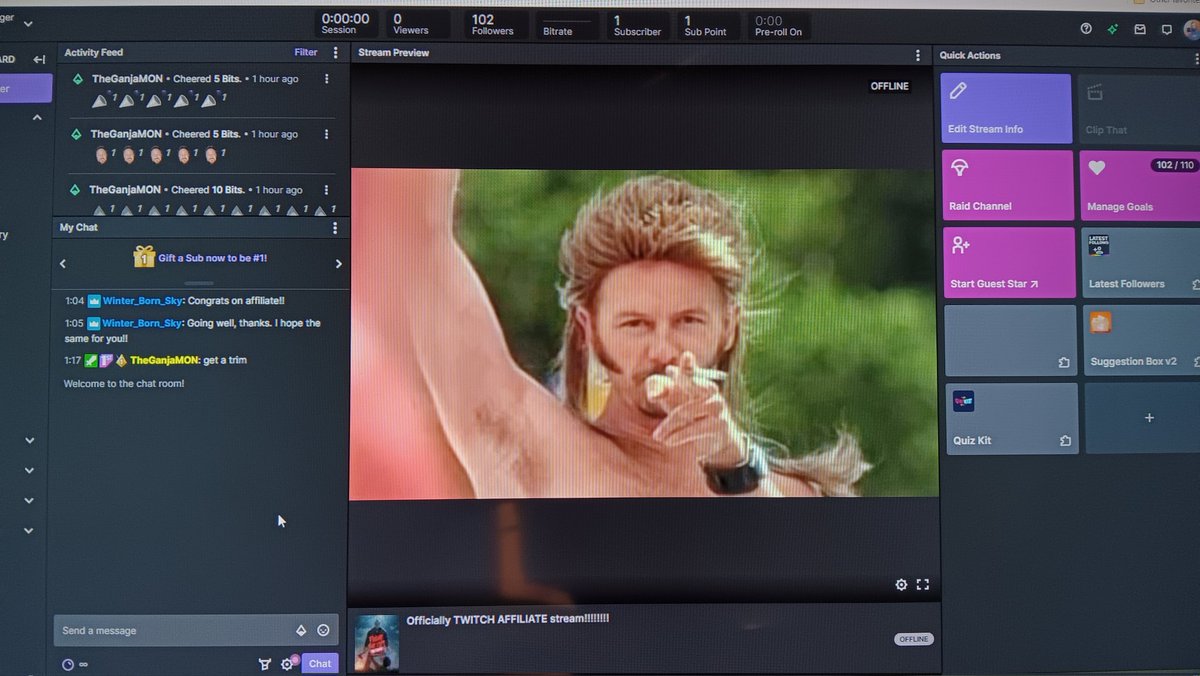This screenshot has height=676, width=1200.
Task: Expand the first collapsed sidebar chevron
Action: (29, 440)
